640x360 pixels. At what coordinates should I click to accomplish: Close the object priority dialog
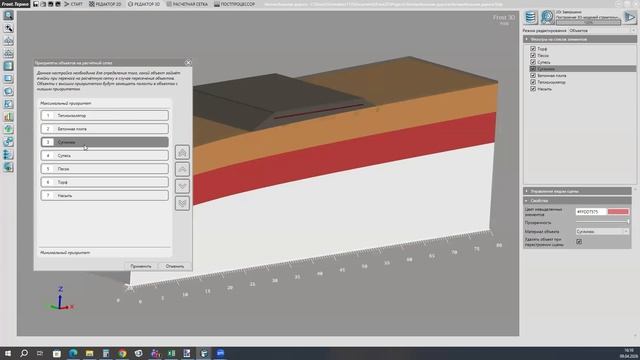pyautogui.click(x=188, y=62)
